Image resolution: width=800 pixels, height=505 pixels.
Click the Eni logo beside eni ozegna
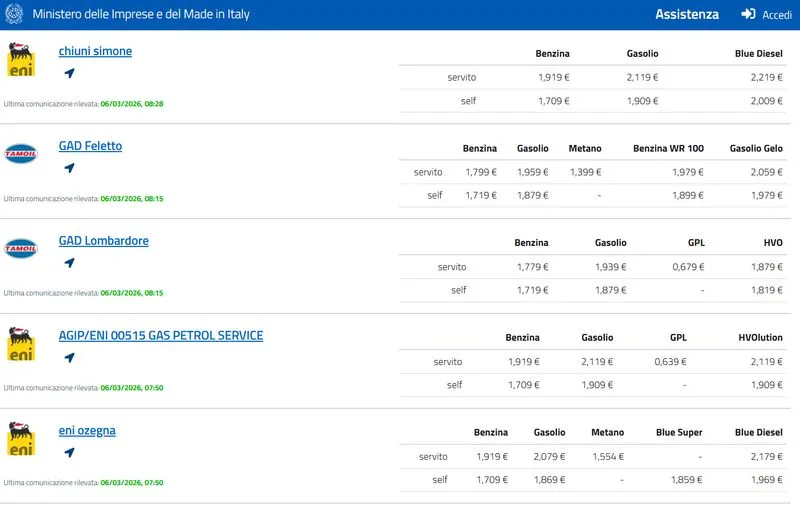(x=21, y=439)
